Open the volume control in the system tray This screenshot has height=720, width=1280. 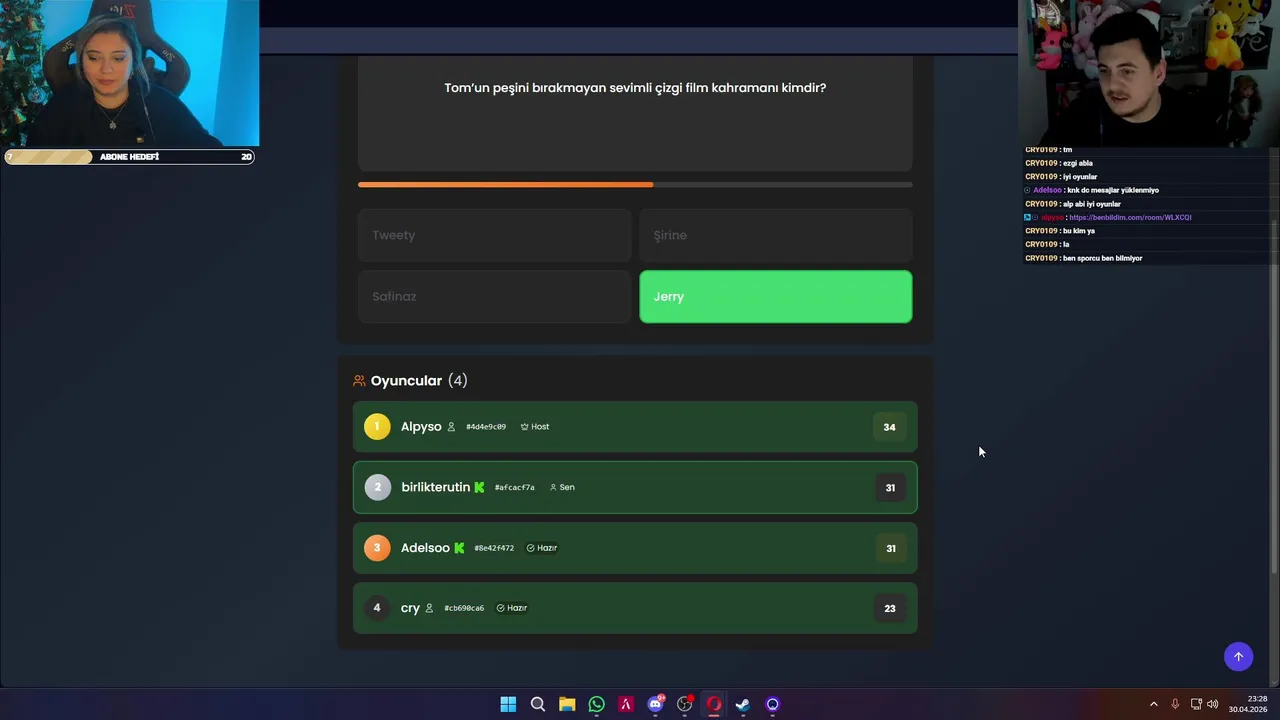coord(1213,704)
